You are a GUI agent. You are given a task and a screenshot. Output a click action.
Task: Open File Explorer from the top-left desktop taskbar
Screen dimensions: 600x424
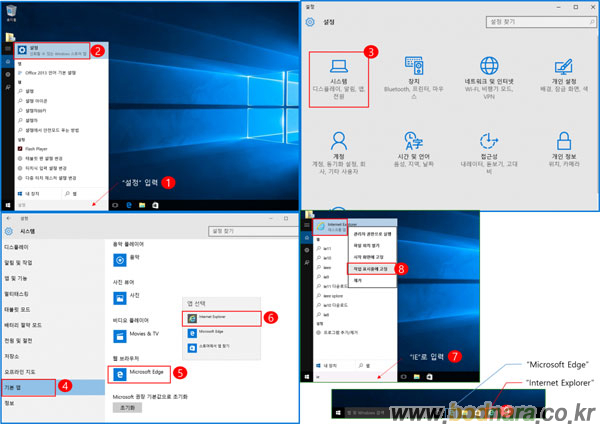(142, 205)
